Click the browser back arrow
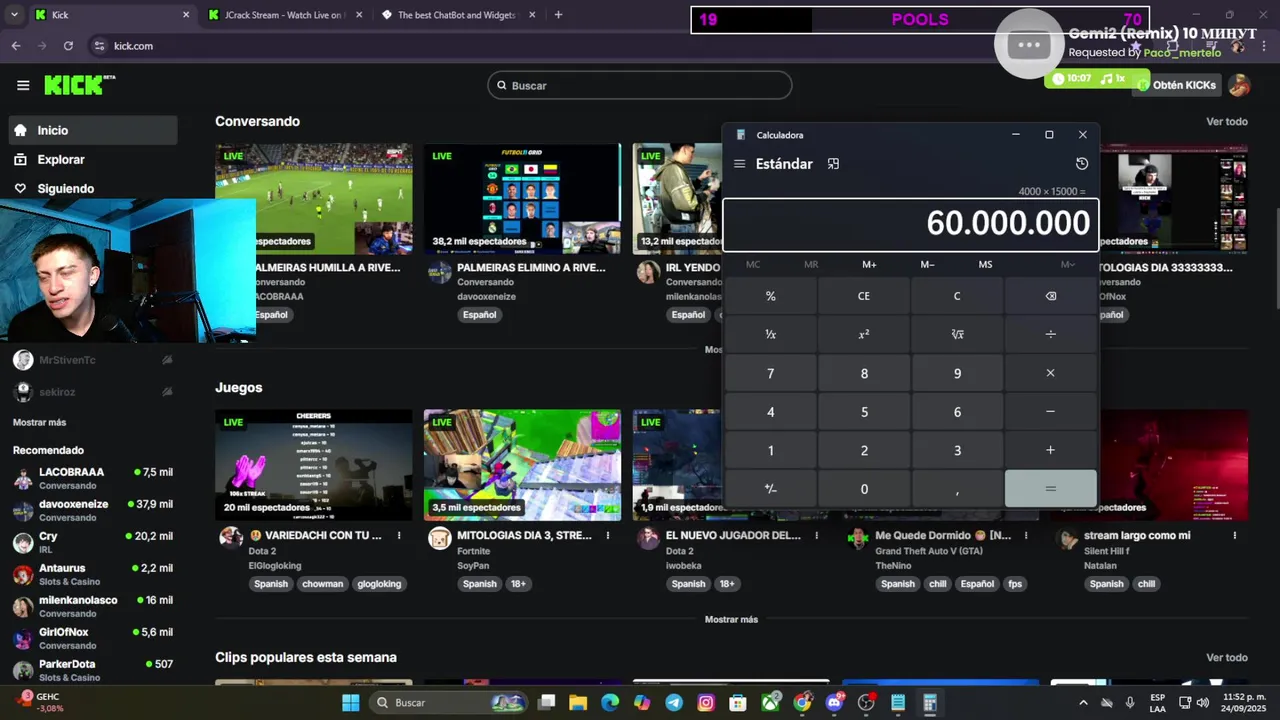The height and width of the screenshot is (720, 1280). click(x=16, y=46)
